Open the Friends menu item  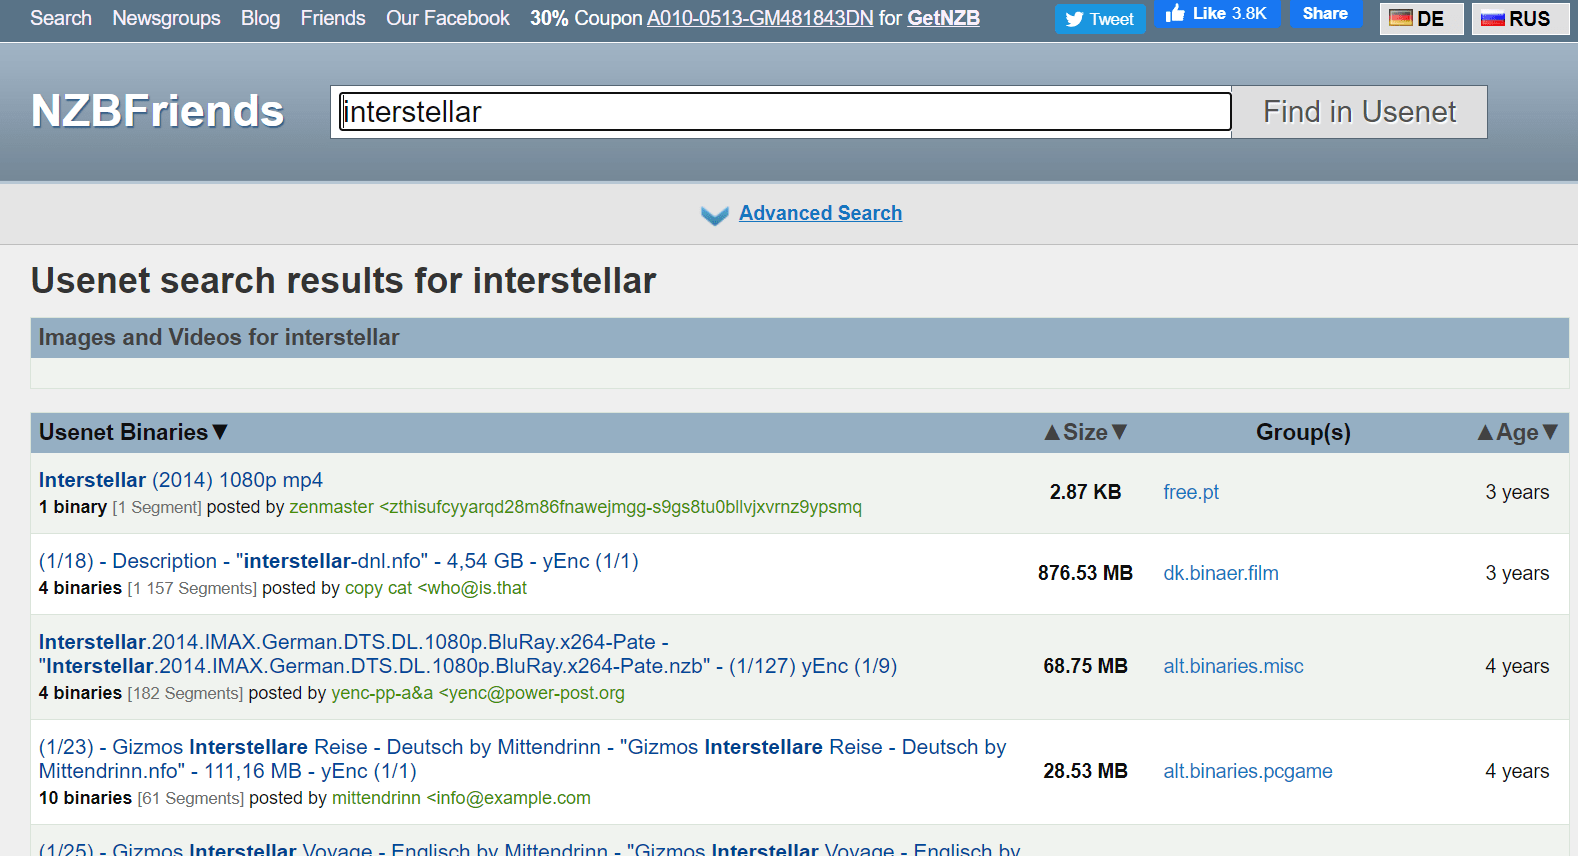[333, 18]
